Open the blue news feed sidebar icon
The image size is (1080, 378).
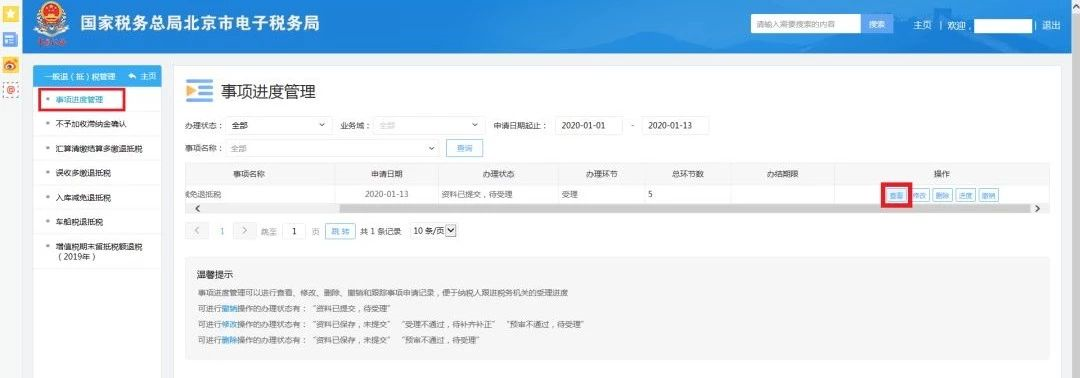[11, 40]
